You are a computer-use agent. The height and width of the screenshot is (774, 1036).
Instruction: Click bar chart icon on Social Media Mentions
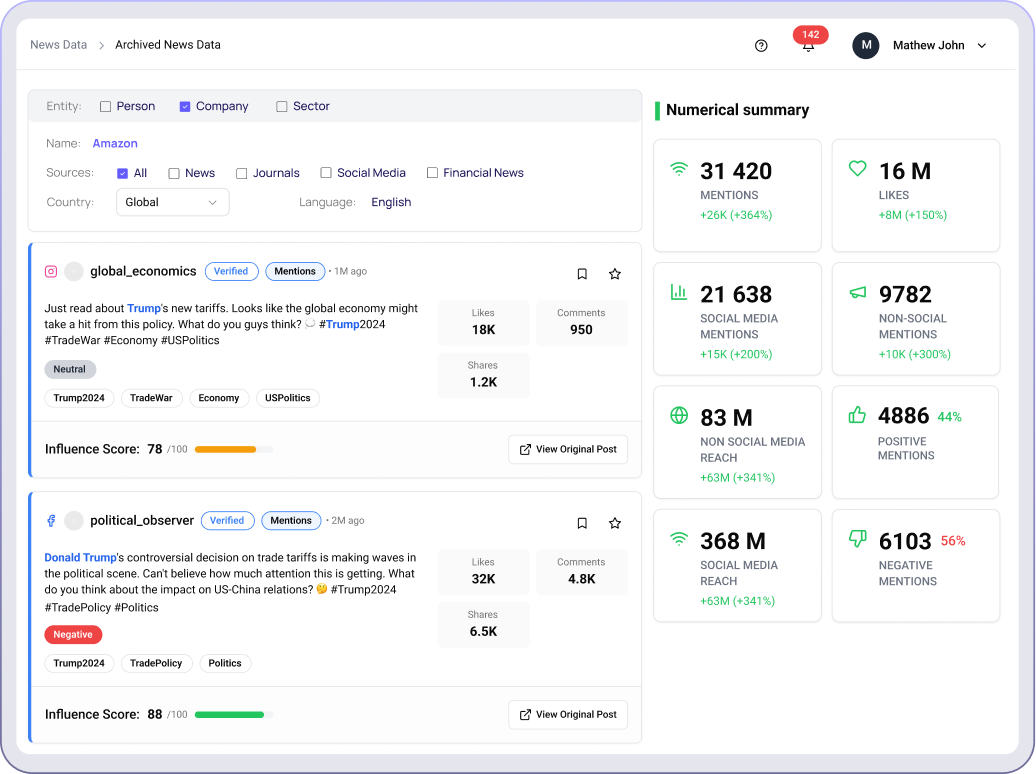[679, 292]
